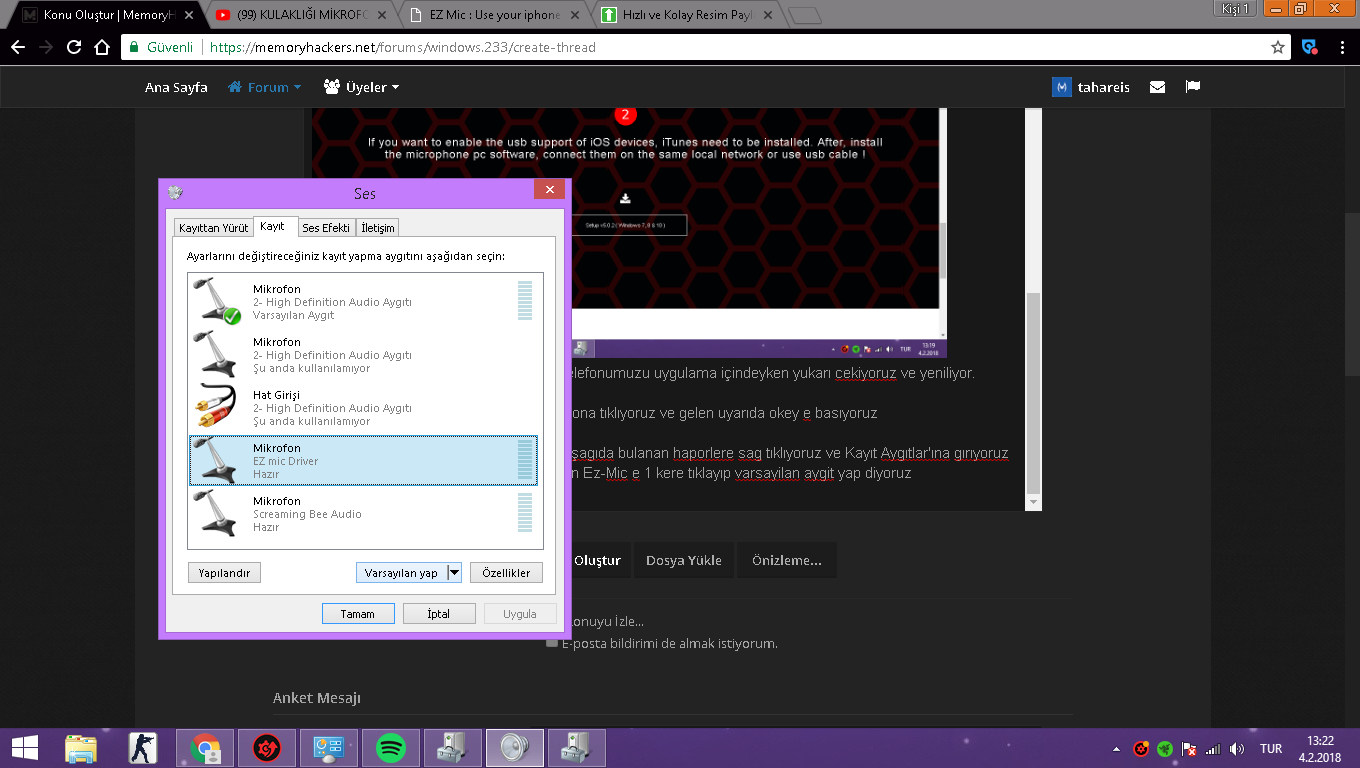Viewport: 1360px width, 768px height.
Task: Click the embedded setup image thumbnail
Action: tap(628, 232)
